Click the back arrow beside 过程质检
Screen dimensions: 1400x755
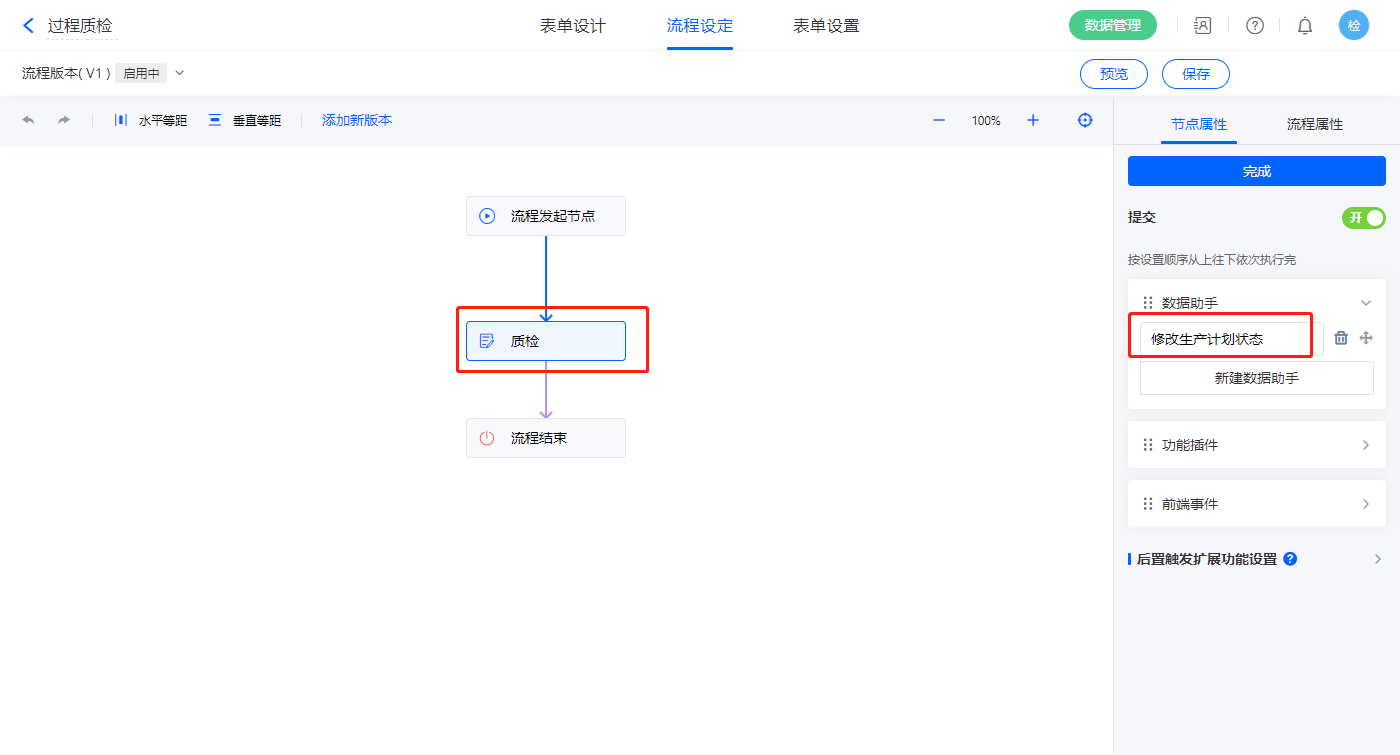(x=28, y=26)
